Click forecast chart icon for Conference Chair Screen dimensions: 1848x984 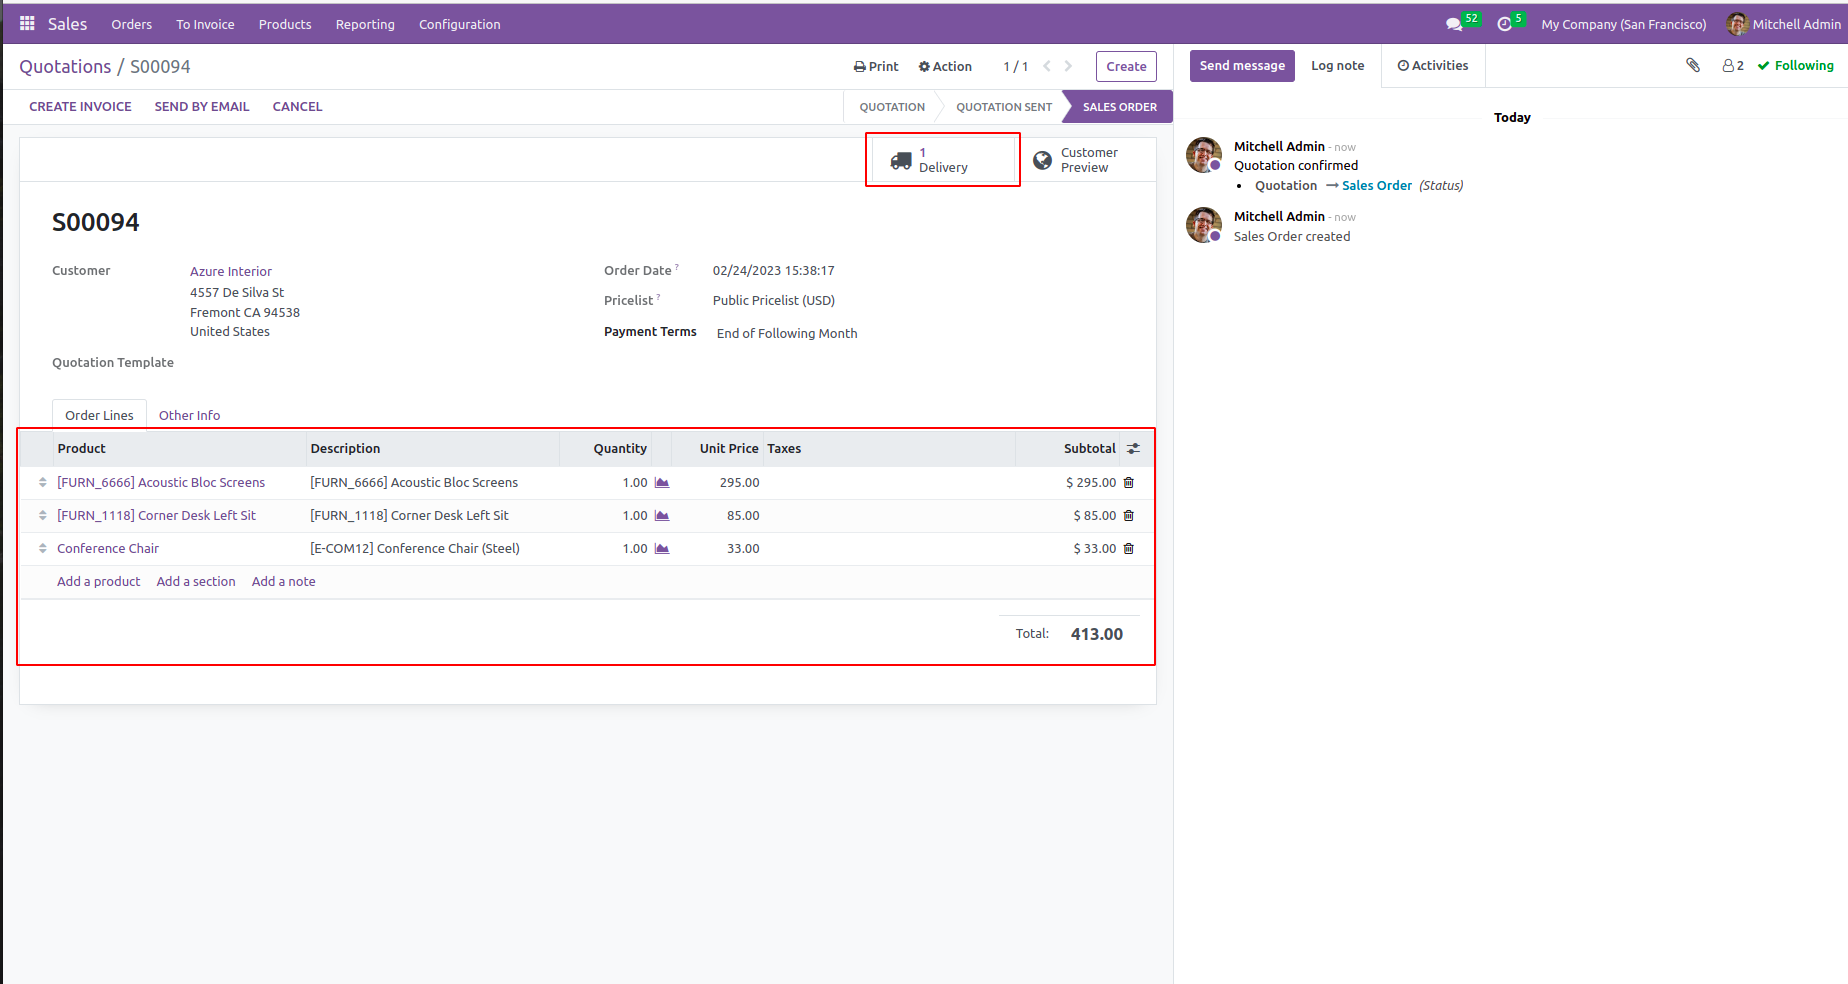[x=662, y=548]
